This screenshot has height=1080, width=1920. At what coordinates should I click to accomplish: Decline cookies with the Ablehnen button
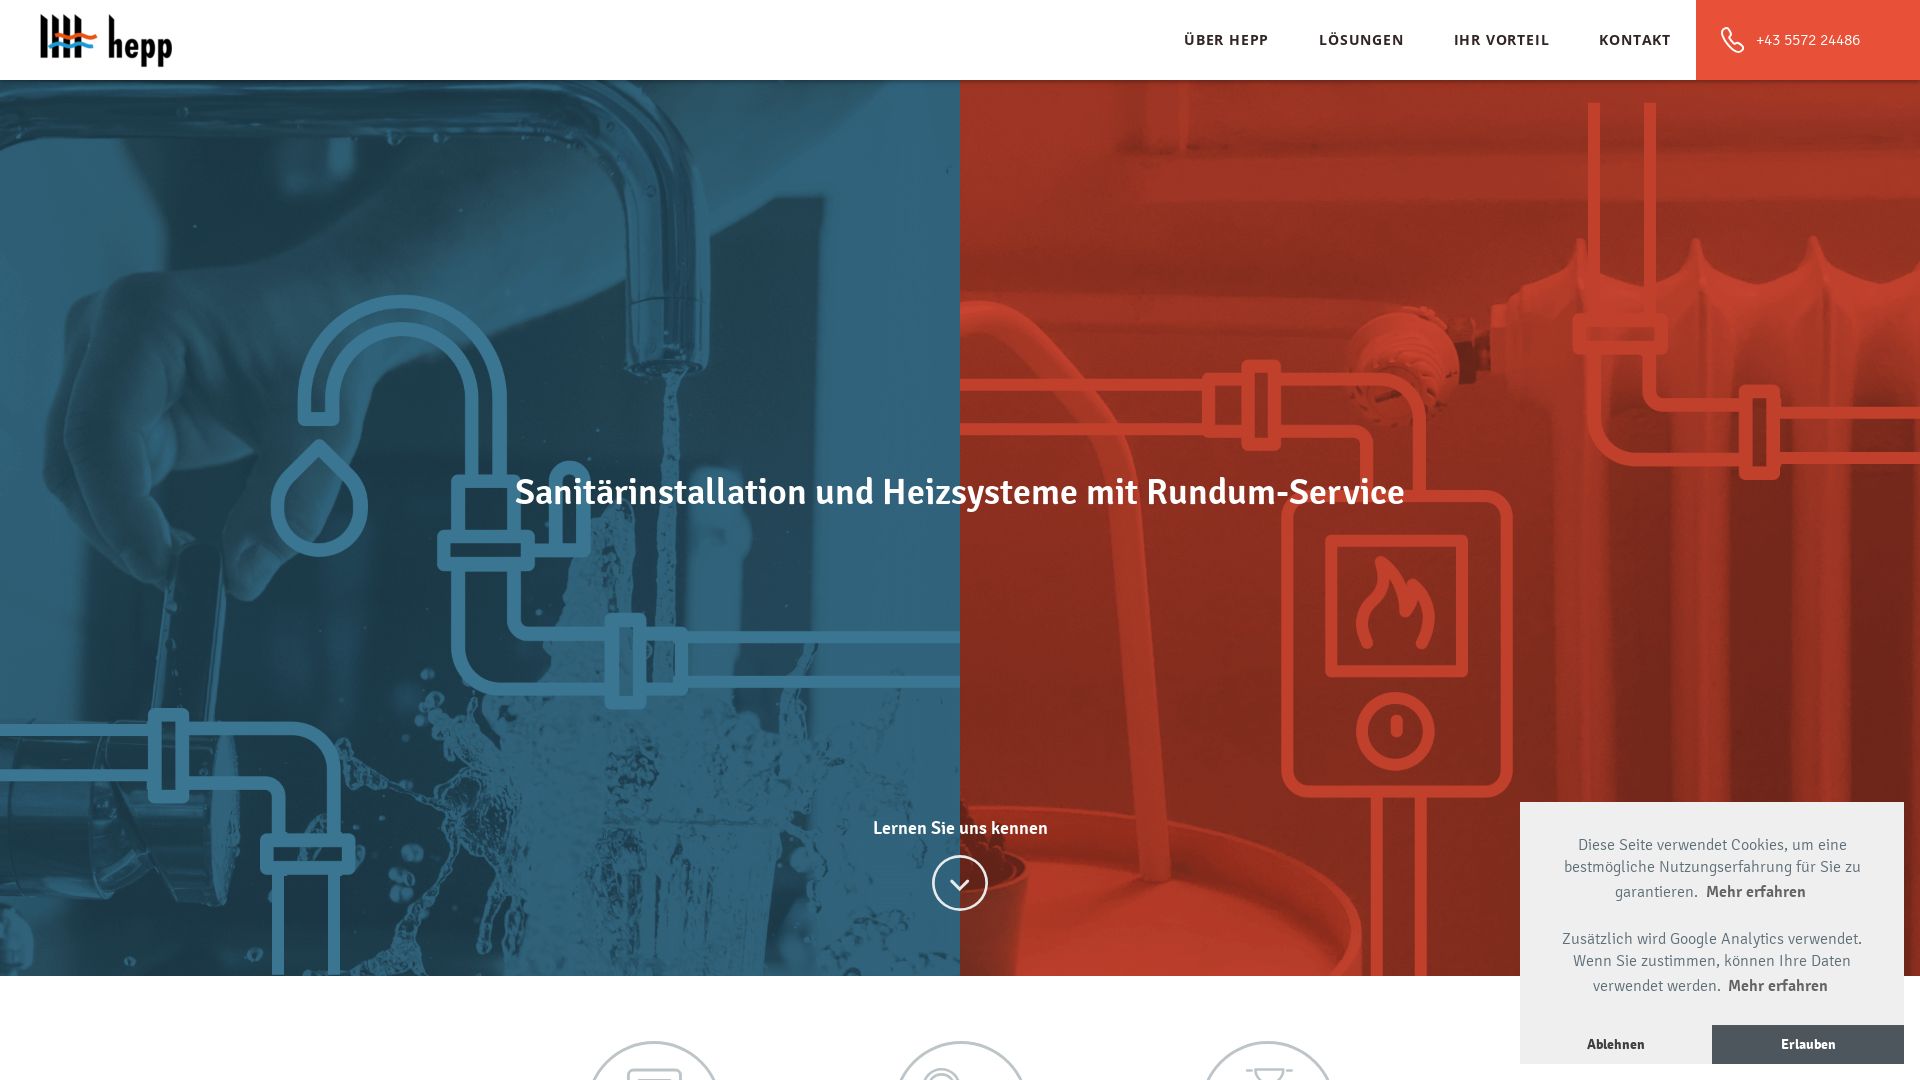tap(1616, 1044)
